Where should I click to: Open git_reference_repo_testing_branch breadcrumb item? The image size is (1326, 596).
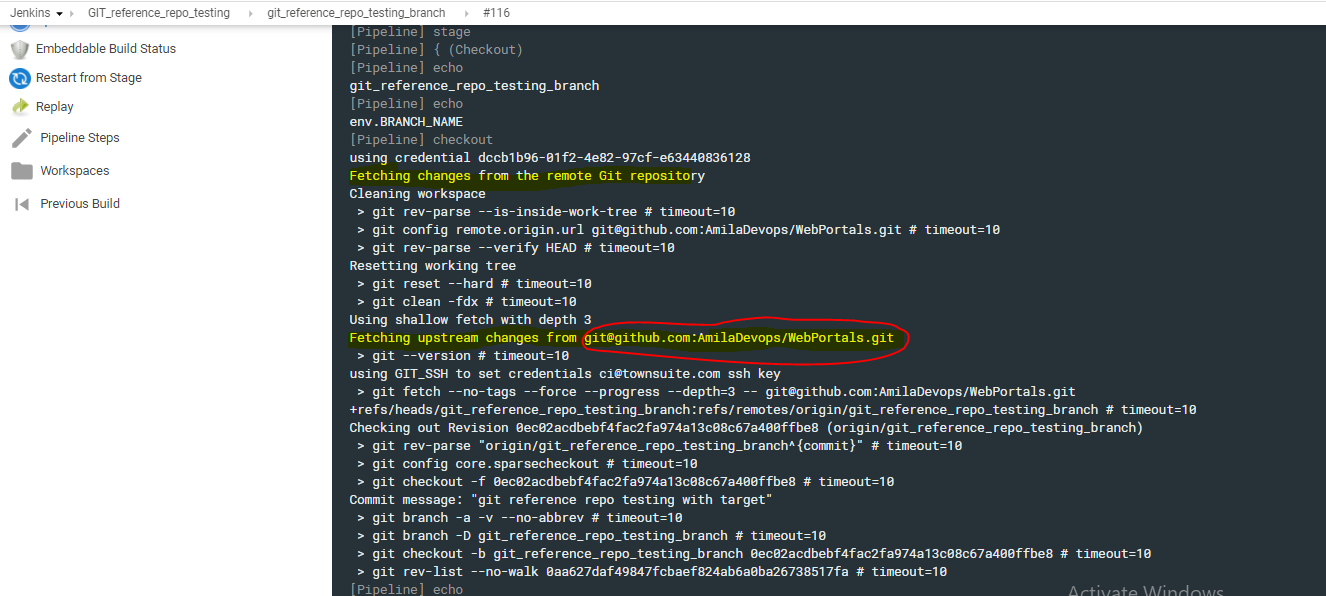click(356, 13)
